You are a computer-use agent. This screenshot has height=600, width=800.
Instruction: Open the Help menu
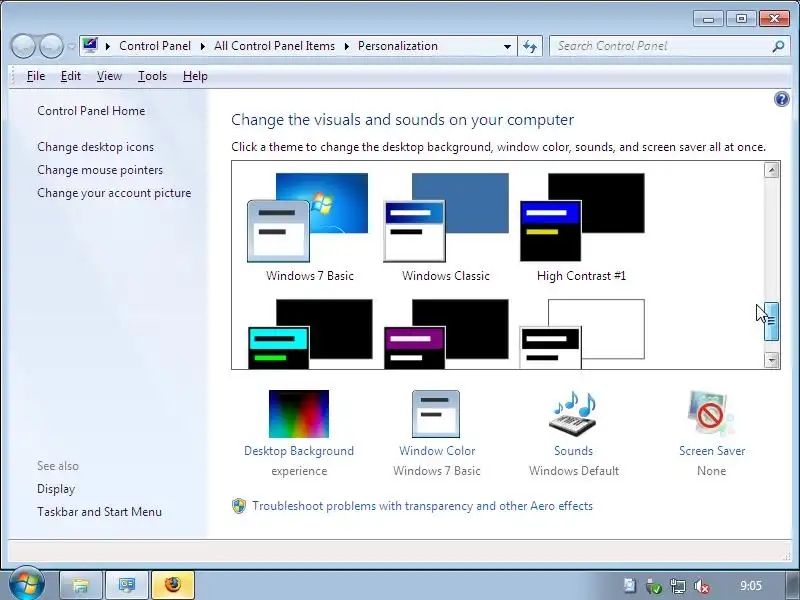[195, 76]
